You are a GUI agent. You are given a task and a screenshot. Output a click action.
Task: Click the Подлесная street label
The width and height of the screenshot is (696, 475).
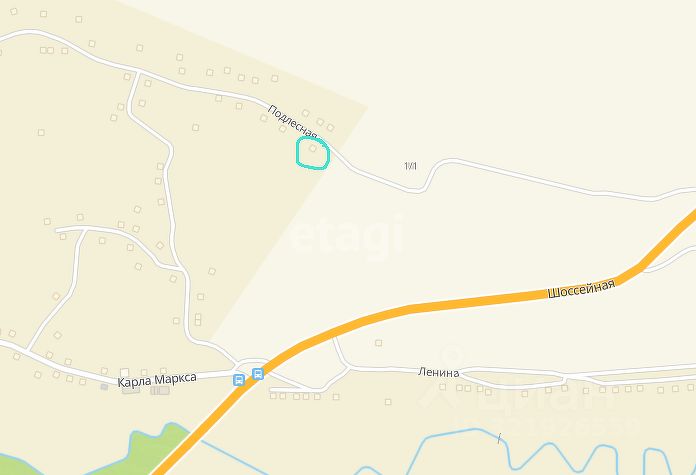pos(293,122)
